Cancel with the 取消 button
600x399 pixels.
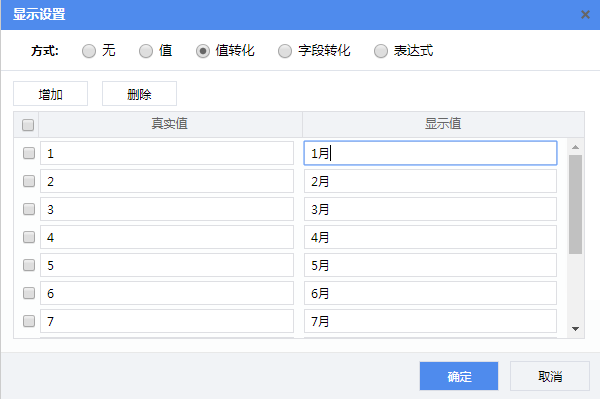550,376
